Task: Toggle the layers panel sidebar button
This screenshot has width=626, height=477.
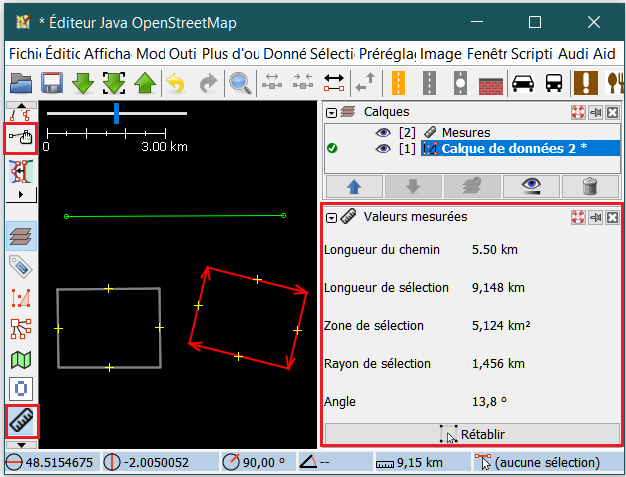Action: pos(21,236)
